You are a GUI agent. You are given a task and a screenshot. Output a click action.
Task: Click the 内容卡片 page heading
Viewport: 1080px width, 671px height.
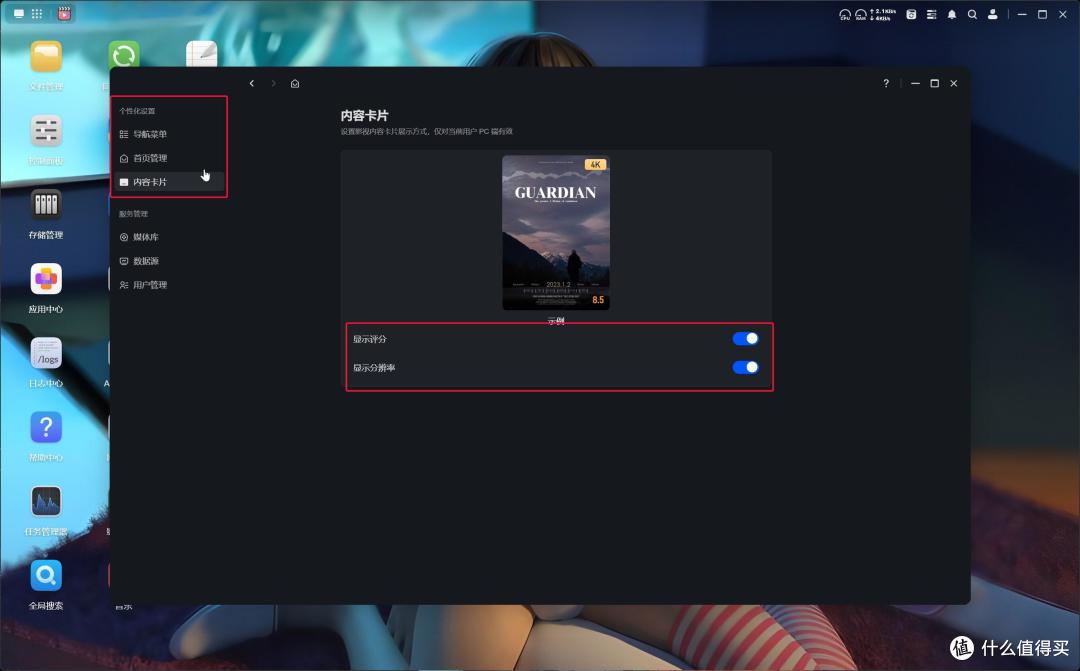tap(364, 116)
